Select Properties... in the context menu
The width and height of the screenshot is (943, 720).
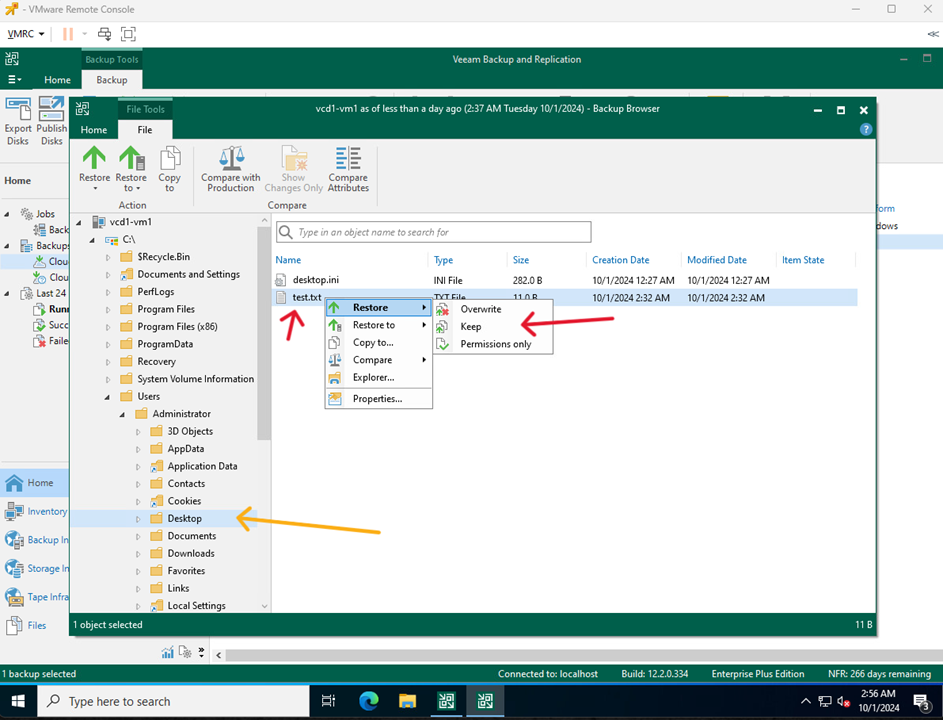(x=377, y=399)
